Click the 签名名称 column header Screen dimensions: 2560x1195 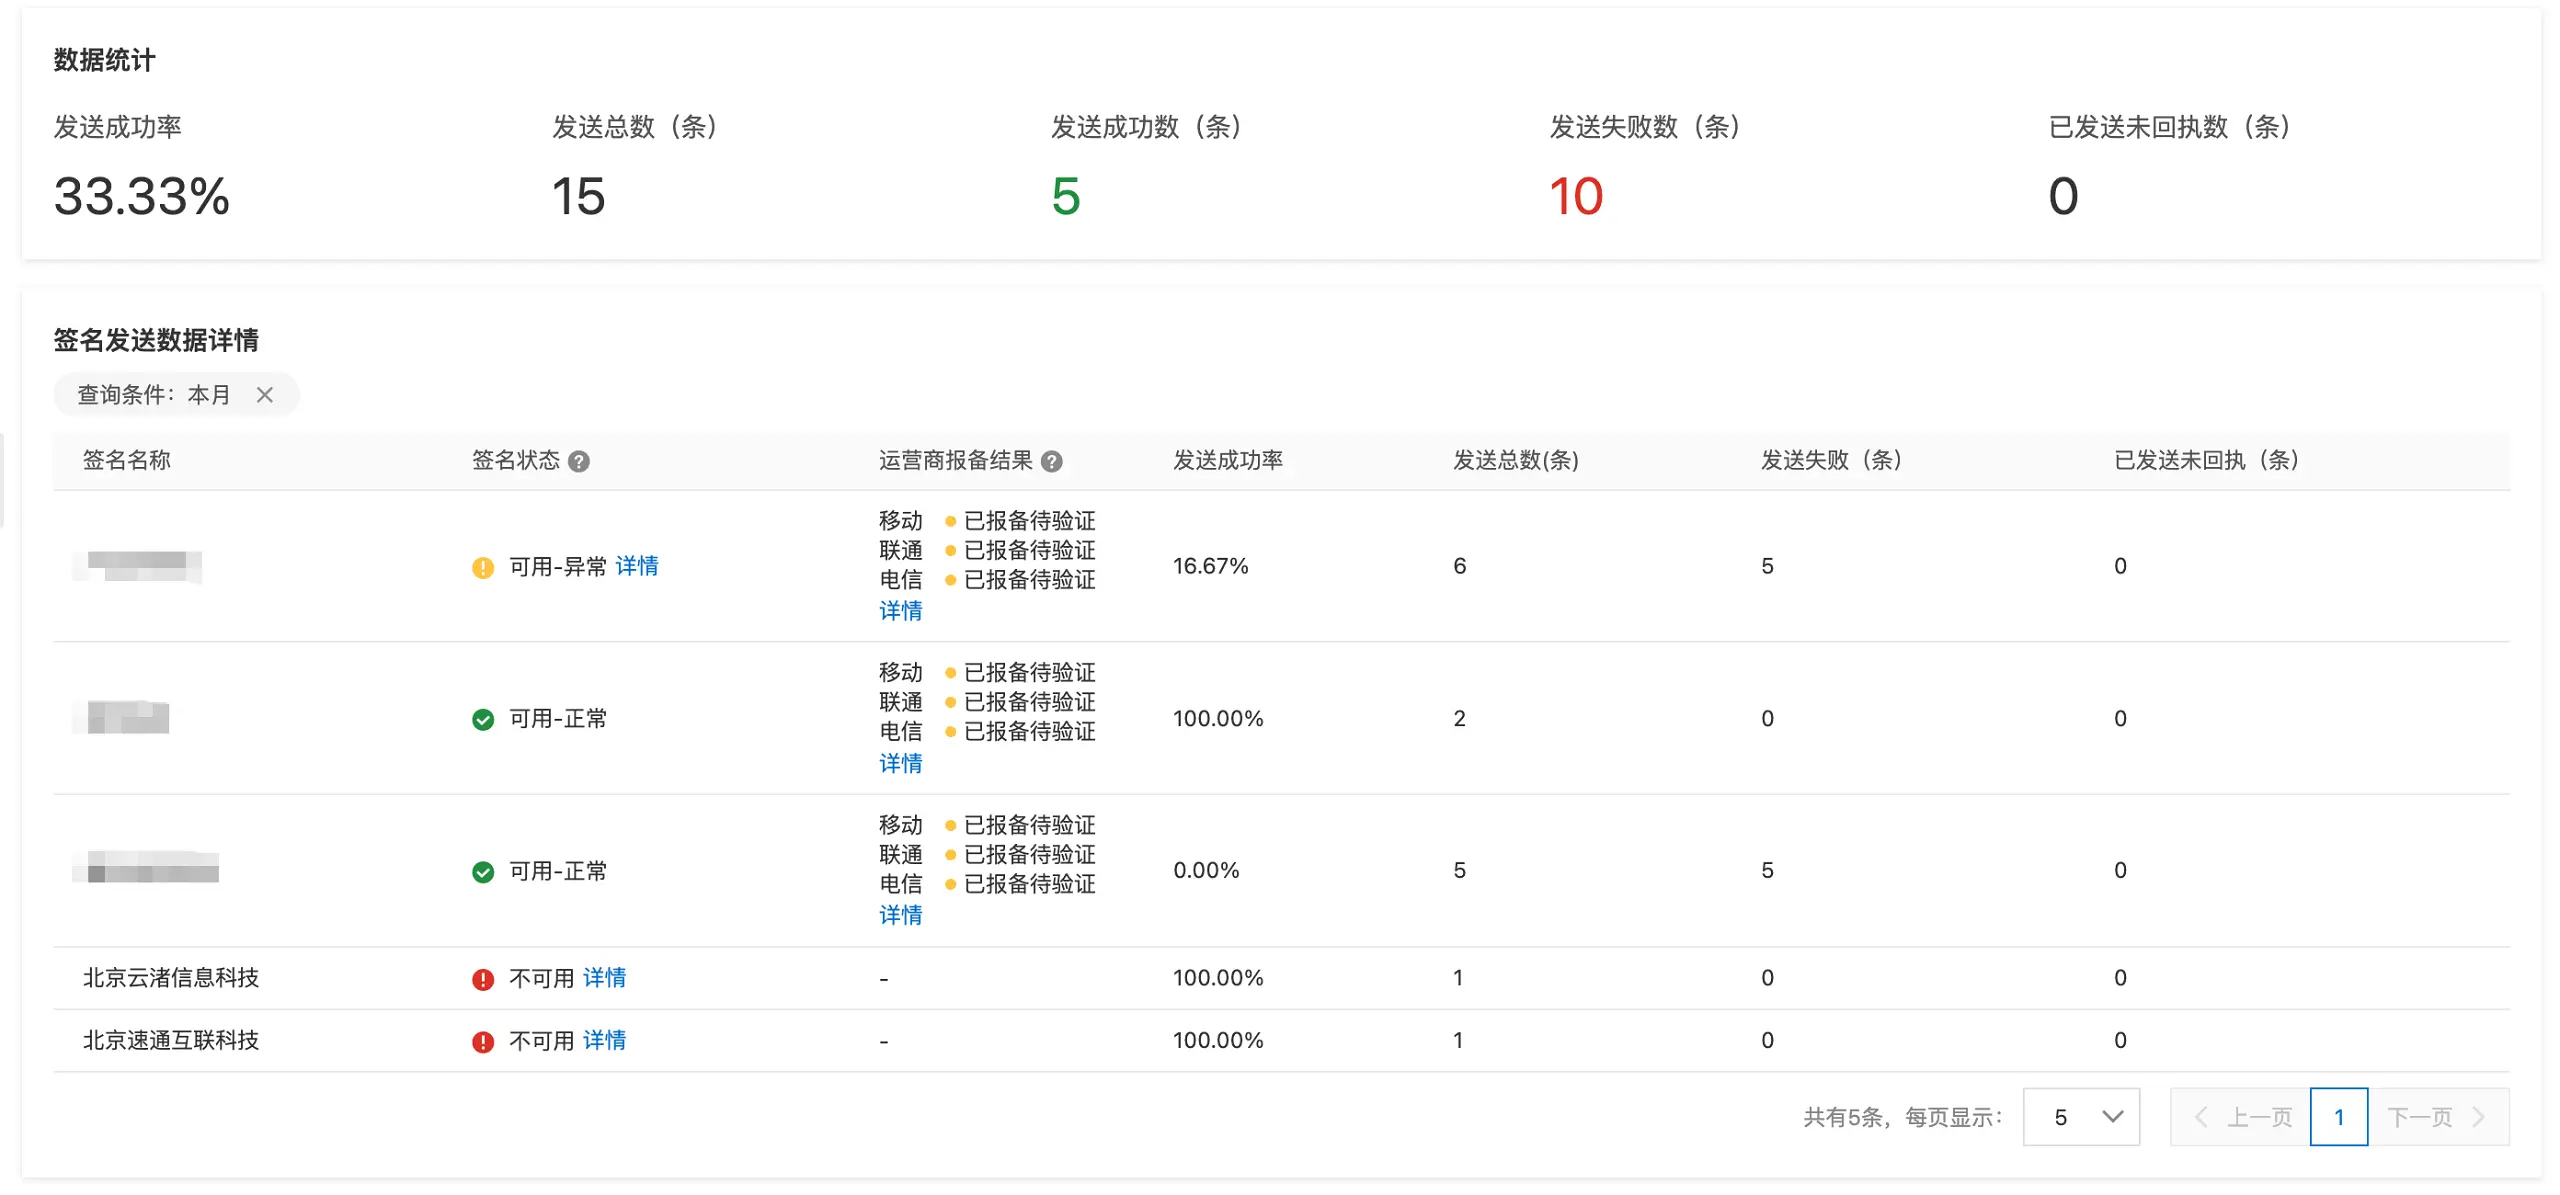pos(127,461)
